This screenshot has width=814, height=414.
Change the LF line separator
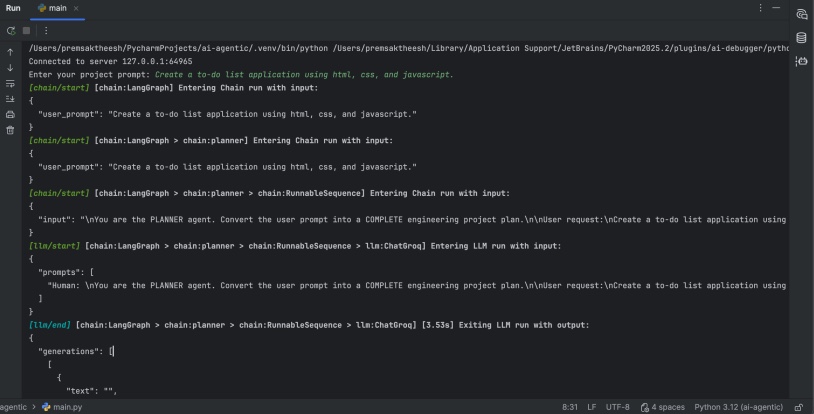click(x=591, y=407)
